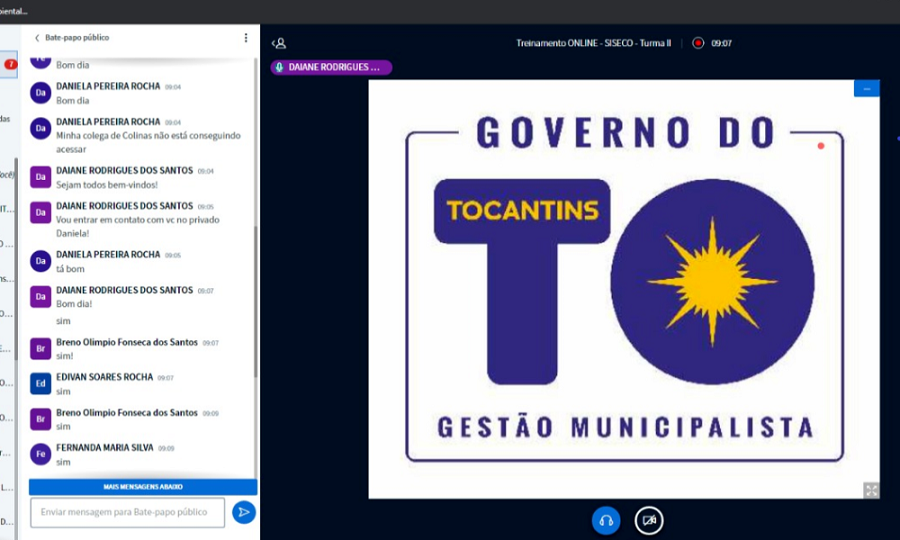Minimize the presentation with the blue button
The width and height of the screenshot is (900, 540).
point(866,89)
